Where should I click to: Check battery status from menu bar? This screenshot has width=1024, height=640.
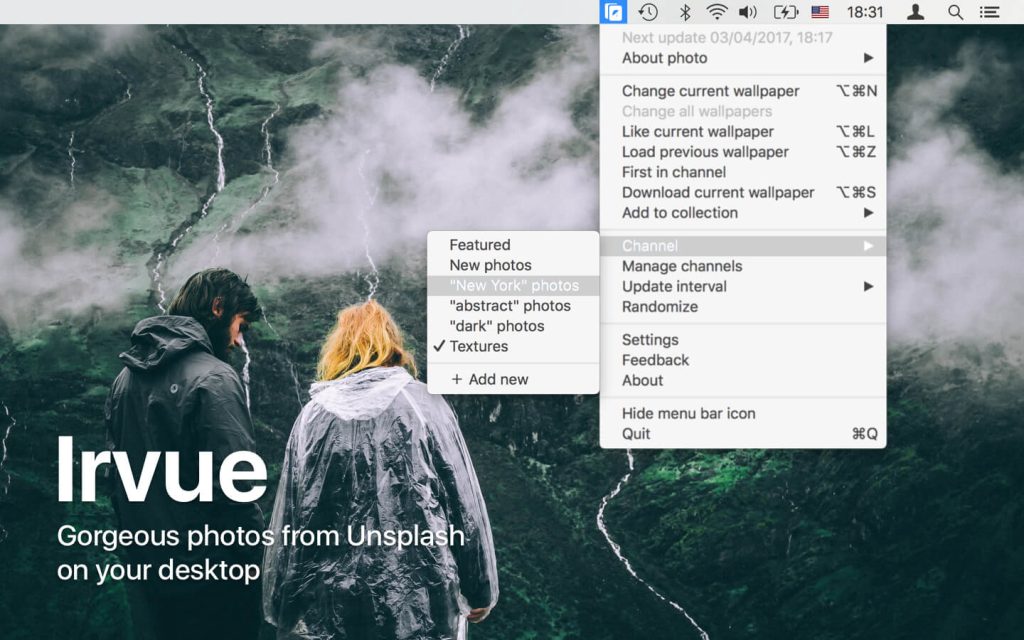coord(786,12)
